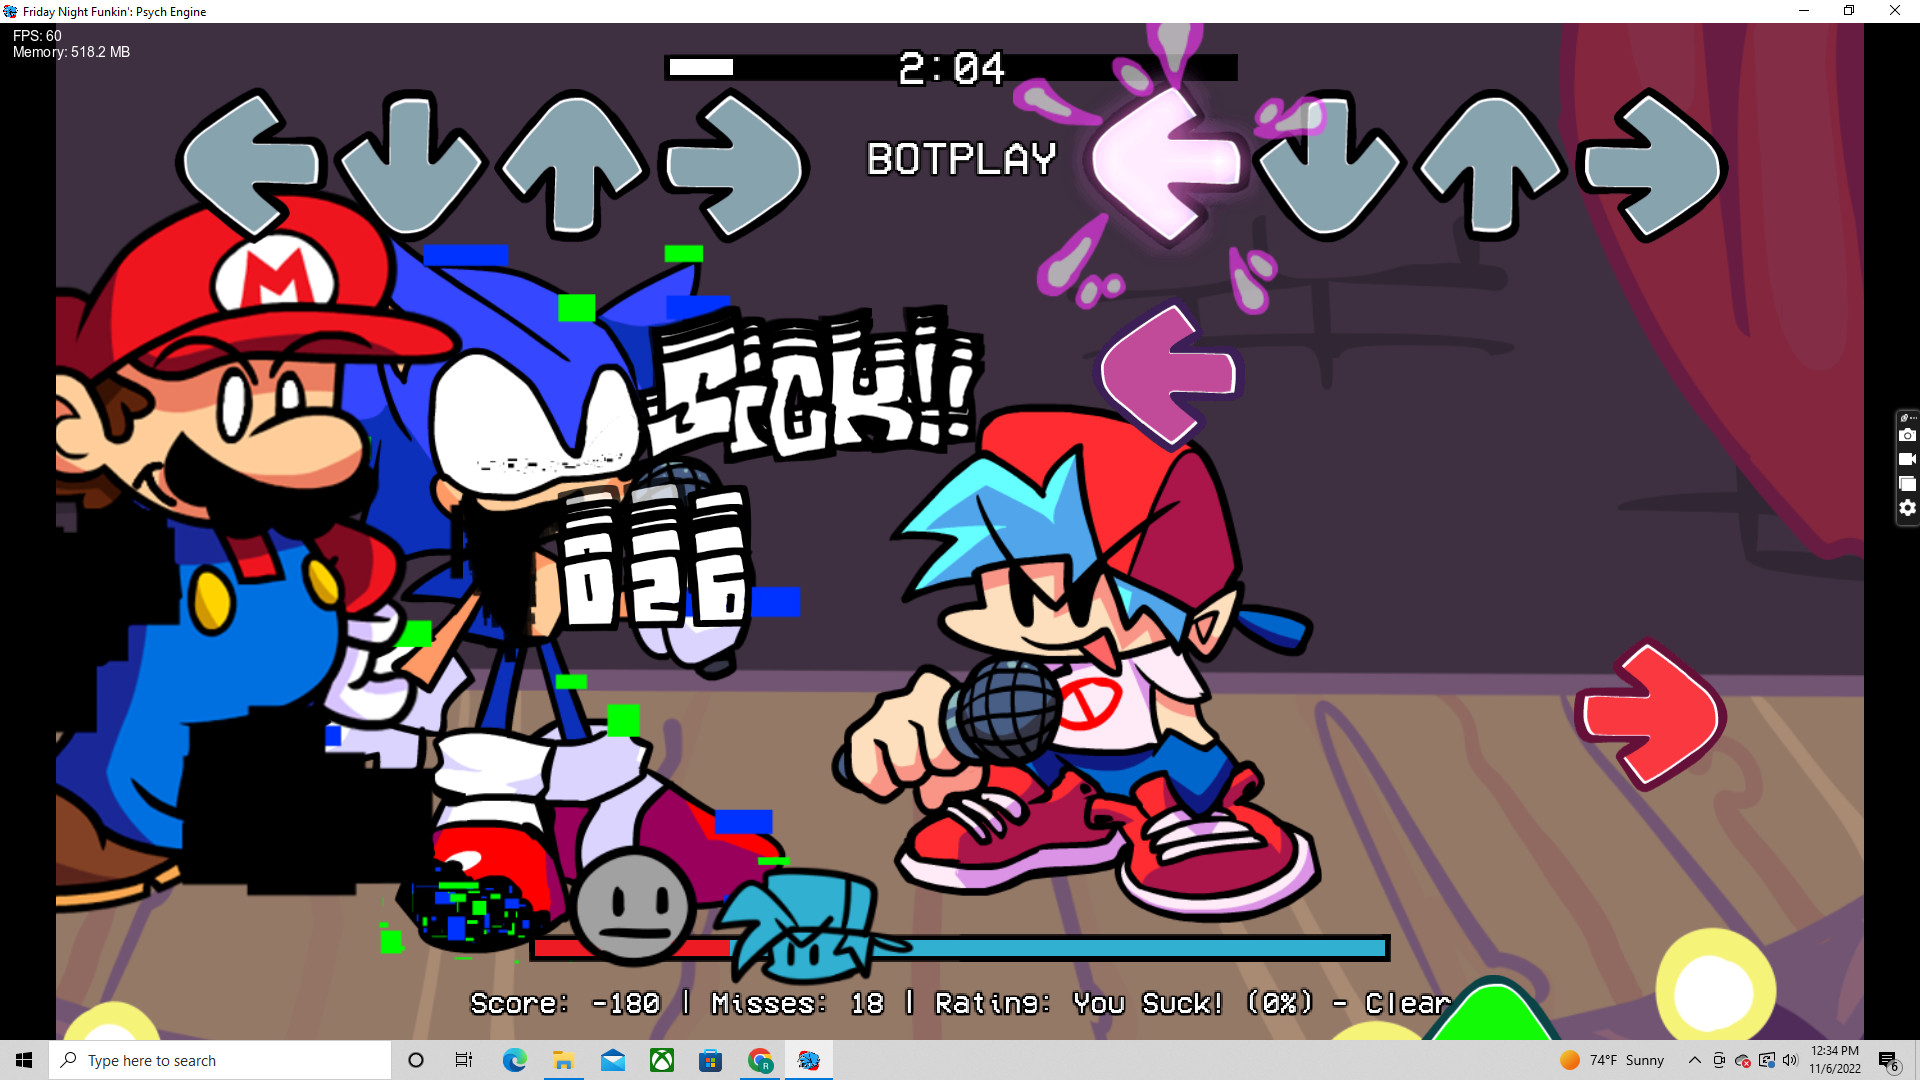The image size is (1920, 1080).
Task: Open the 74°F Sunny weather widget
Action: (1610, 1060)
